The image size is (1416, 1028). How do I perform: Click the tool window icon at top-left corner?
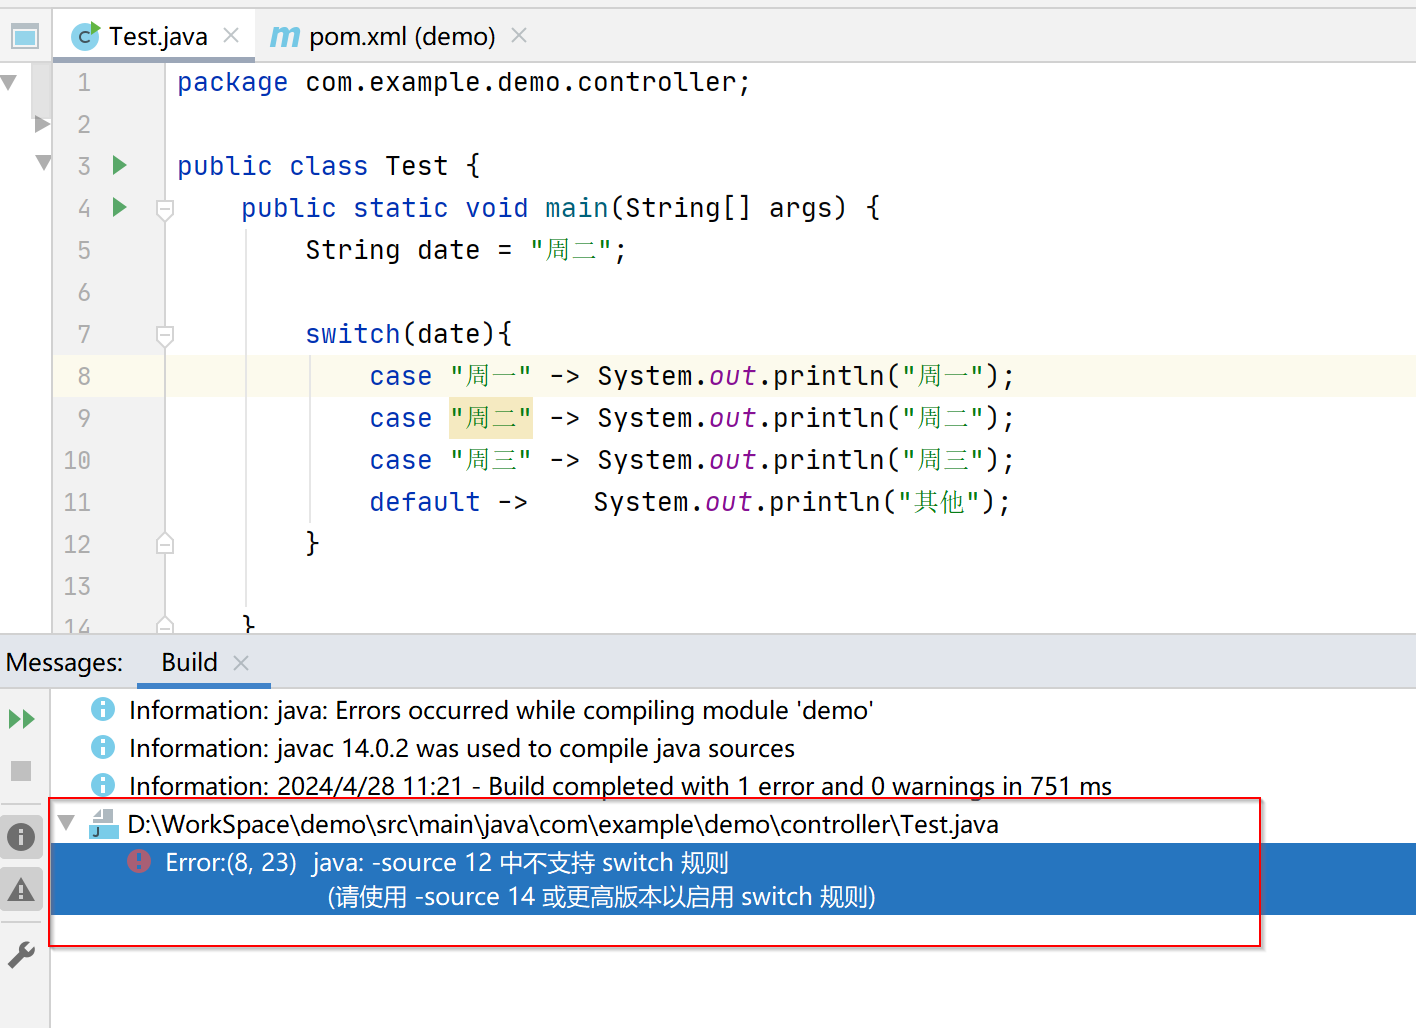click(x=23, y=34)
